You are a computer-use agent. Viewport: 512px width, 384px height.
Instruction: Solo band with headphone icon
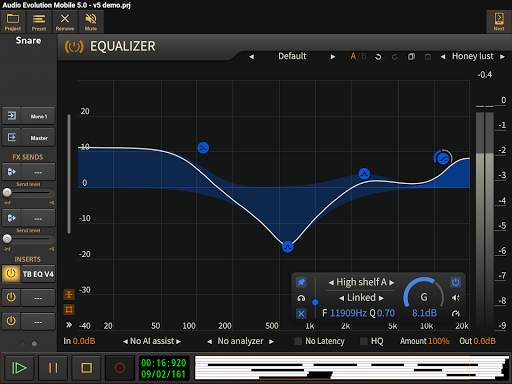301,298
